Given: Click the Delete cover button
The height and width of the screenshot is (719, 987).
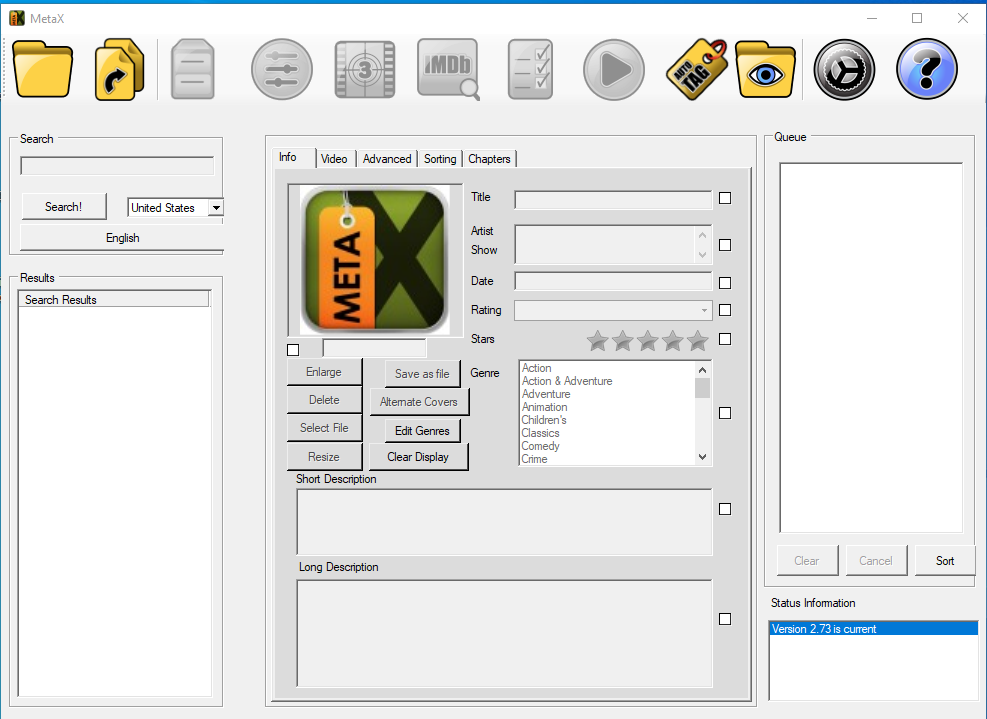Looking at the screenshot, I should point(324,400).
